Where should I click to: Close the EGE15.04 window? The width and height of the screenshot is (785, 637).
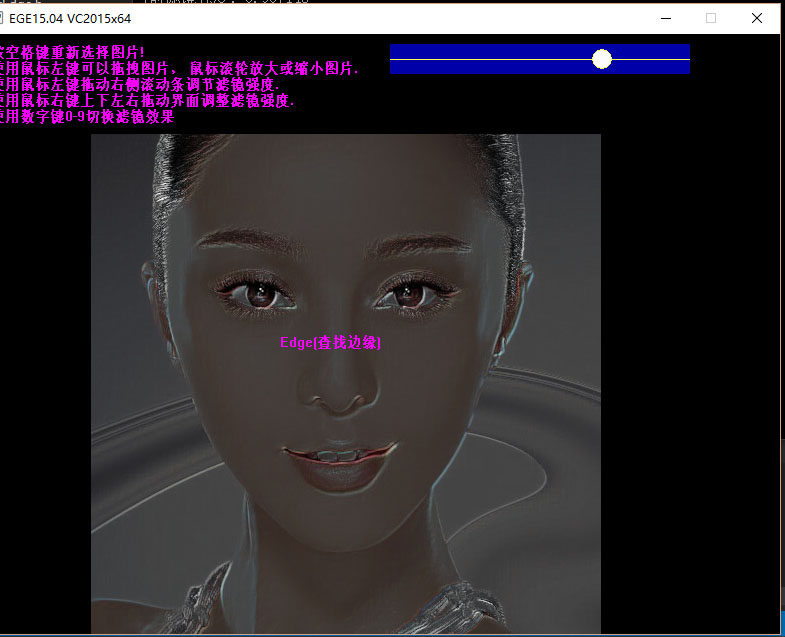(757, 19)
